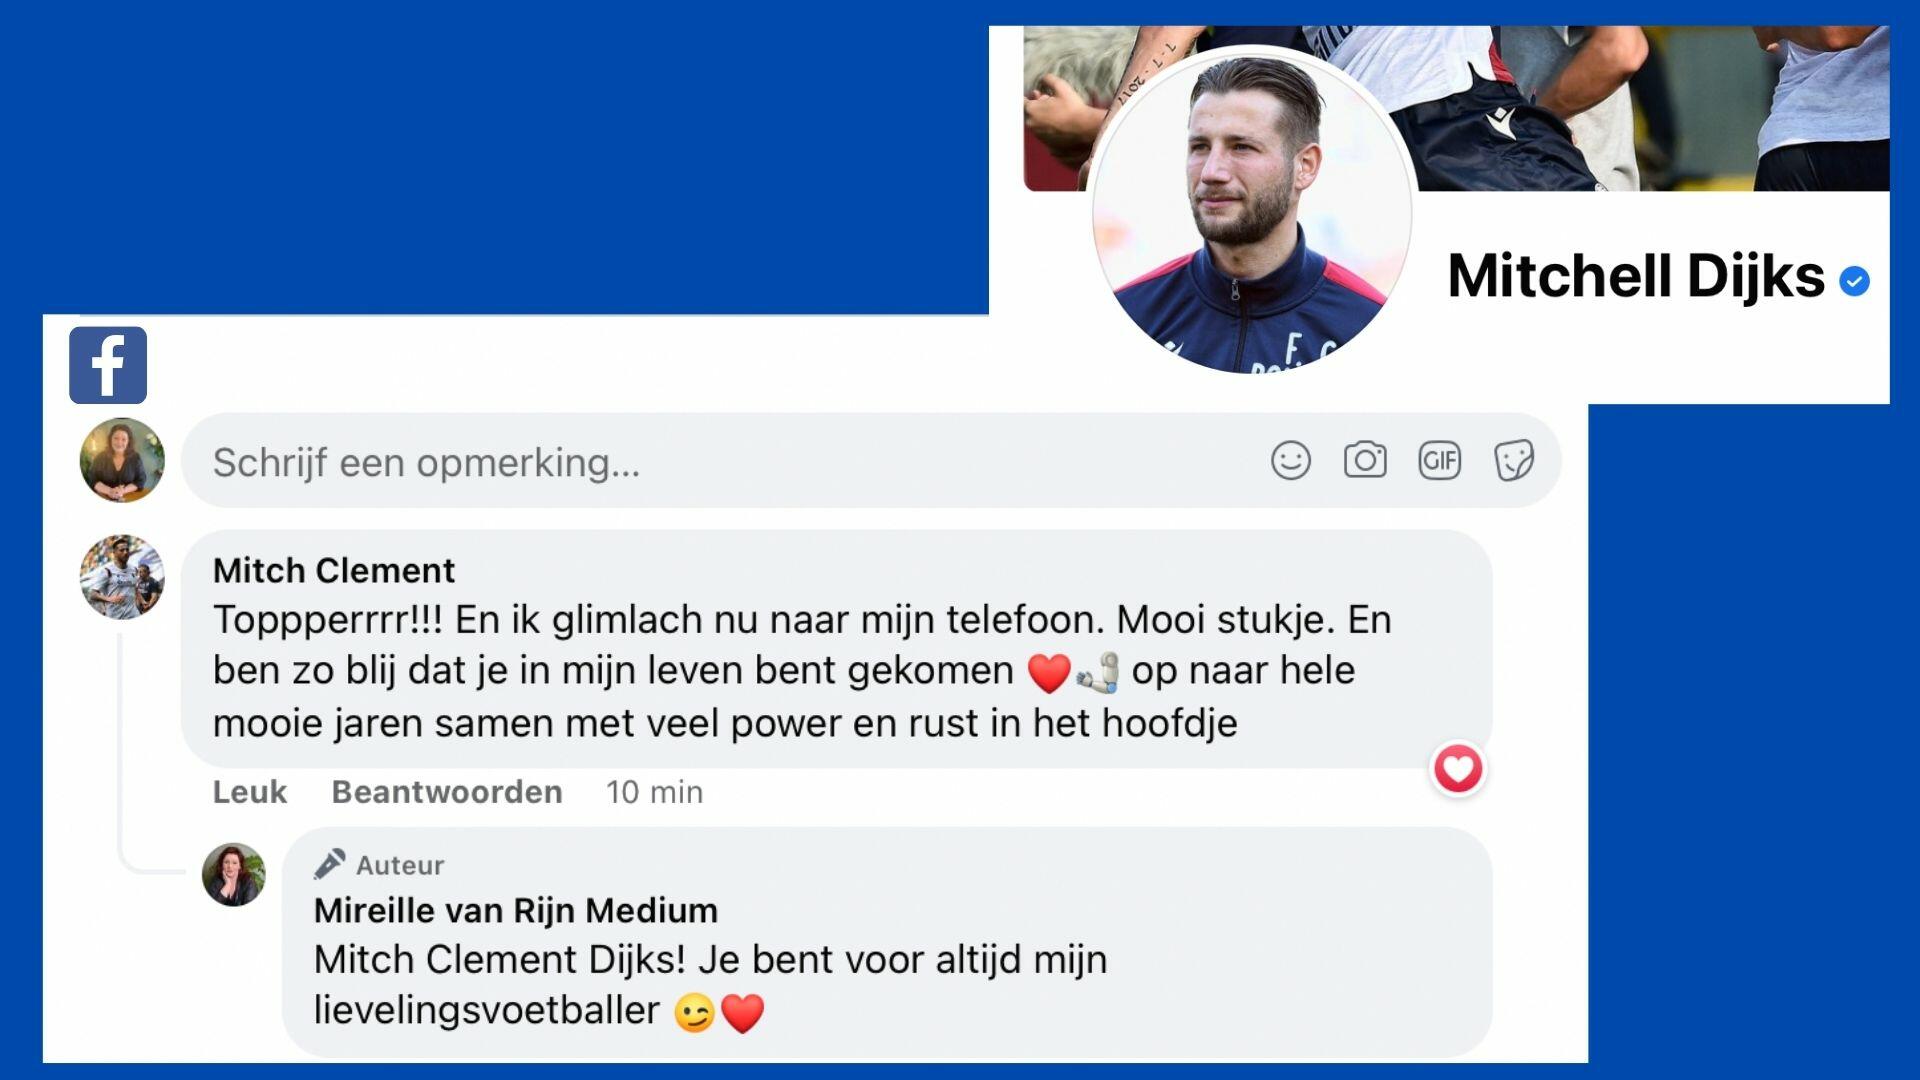Screen dimensions: 1920x1080
Task: Open 'Mireille van Rijn Medium' profile name
Action: pyautogui.click(x=515, y=910)
